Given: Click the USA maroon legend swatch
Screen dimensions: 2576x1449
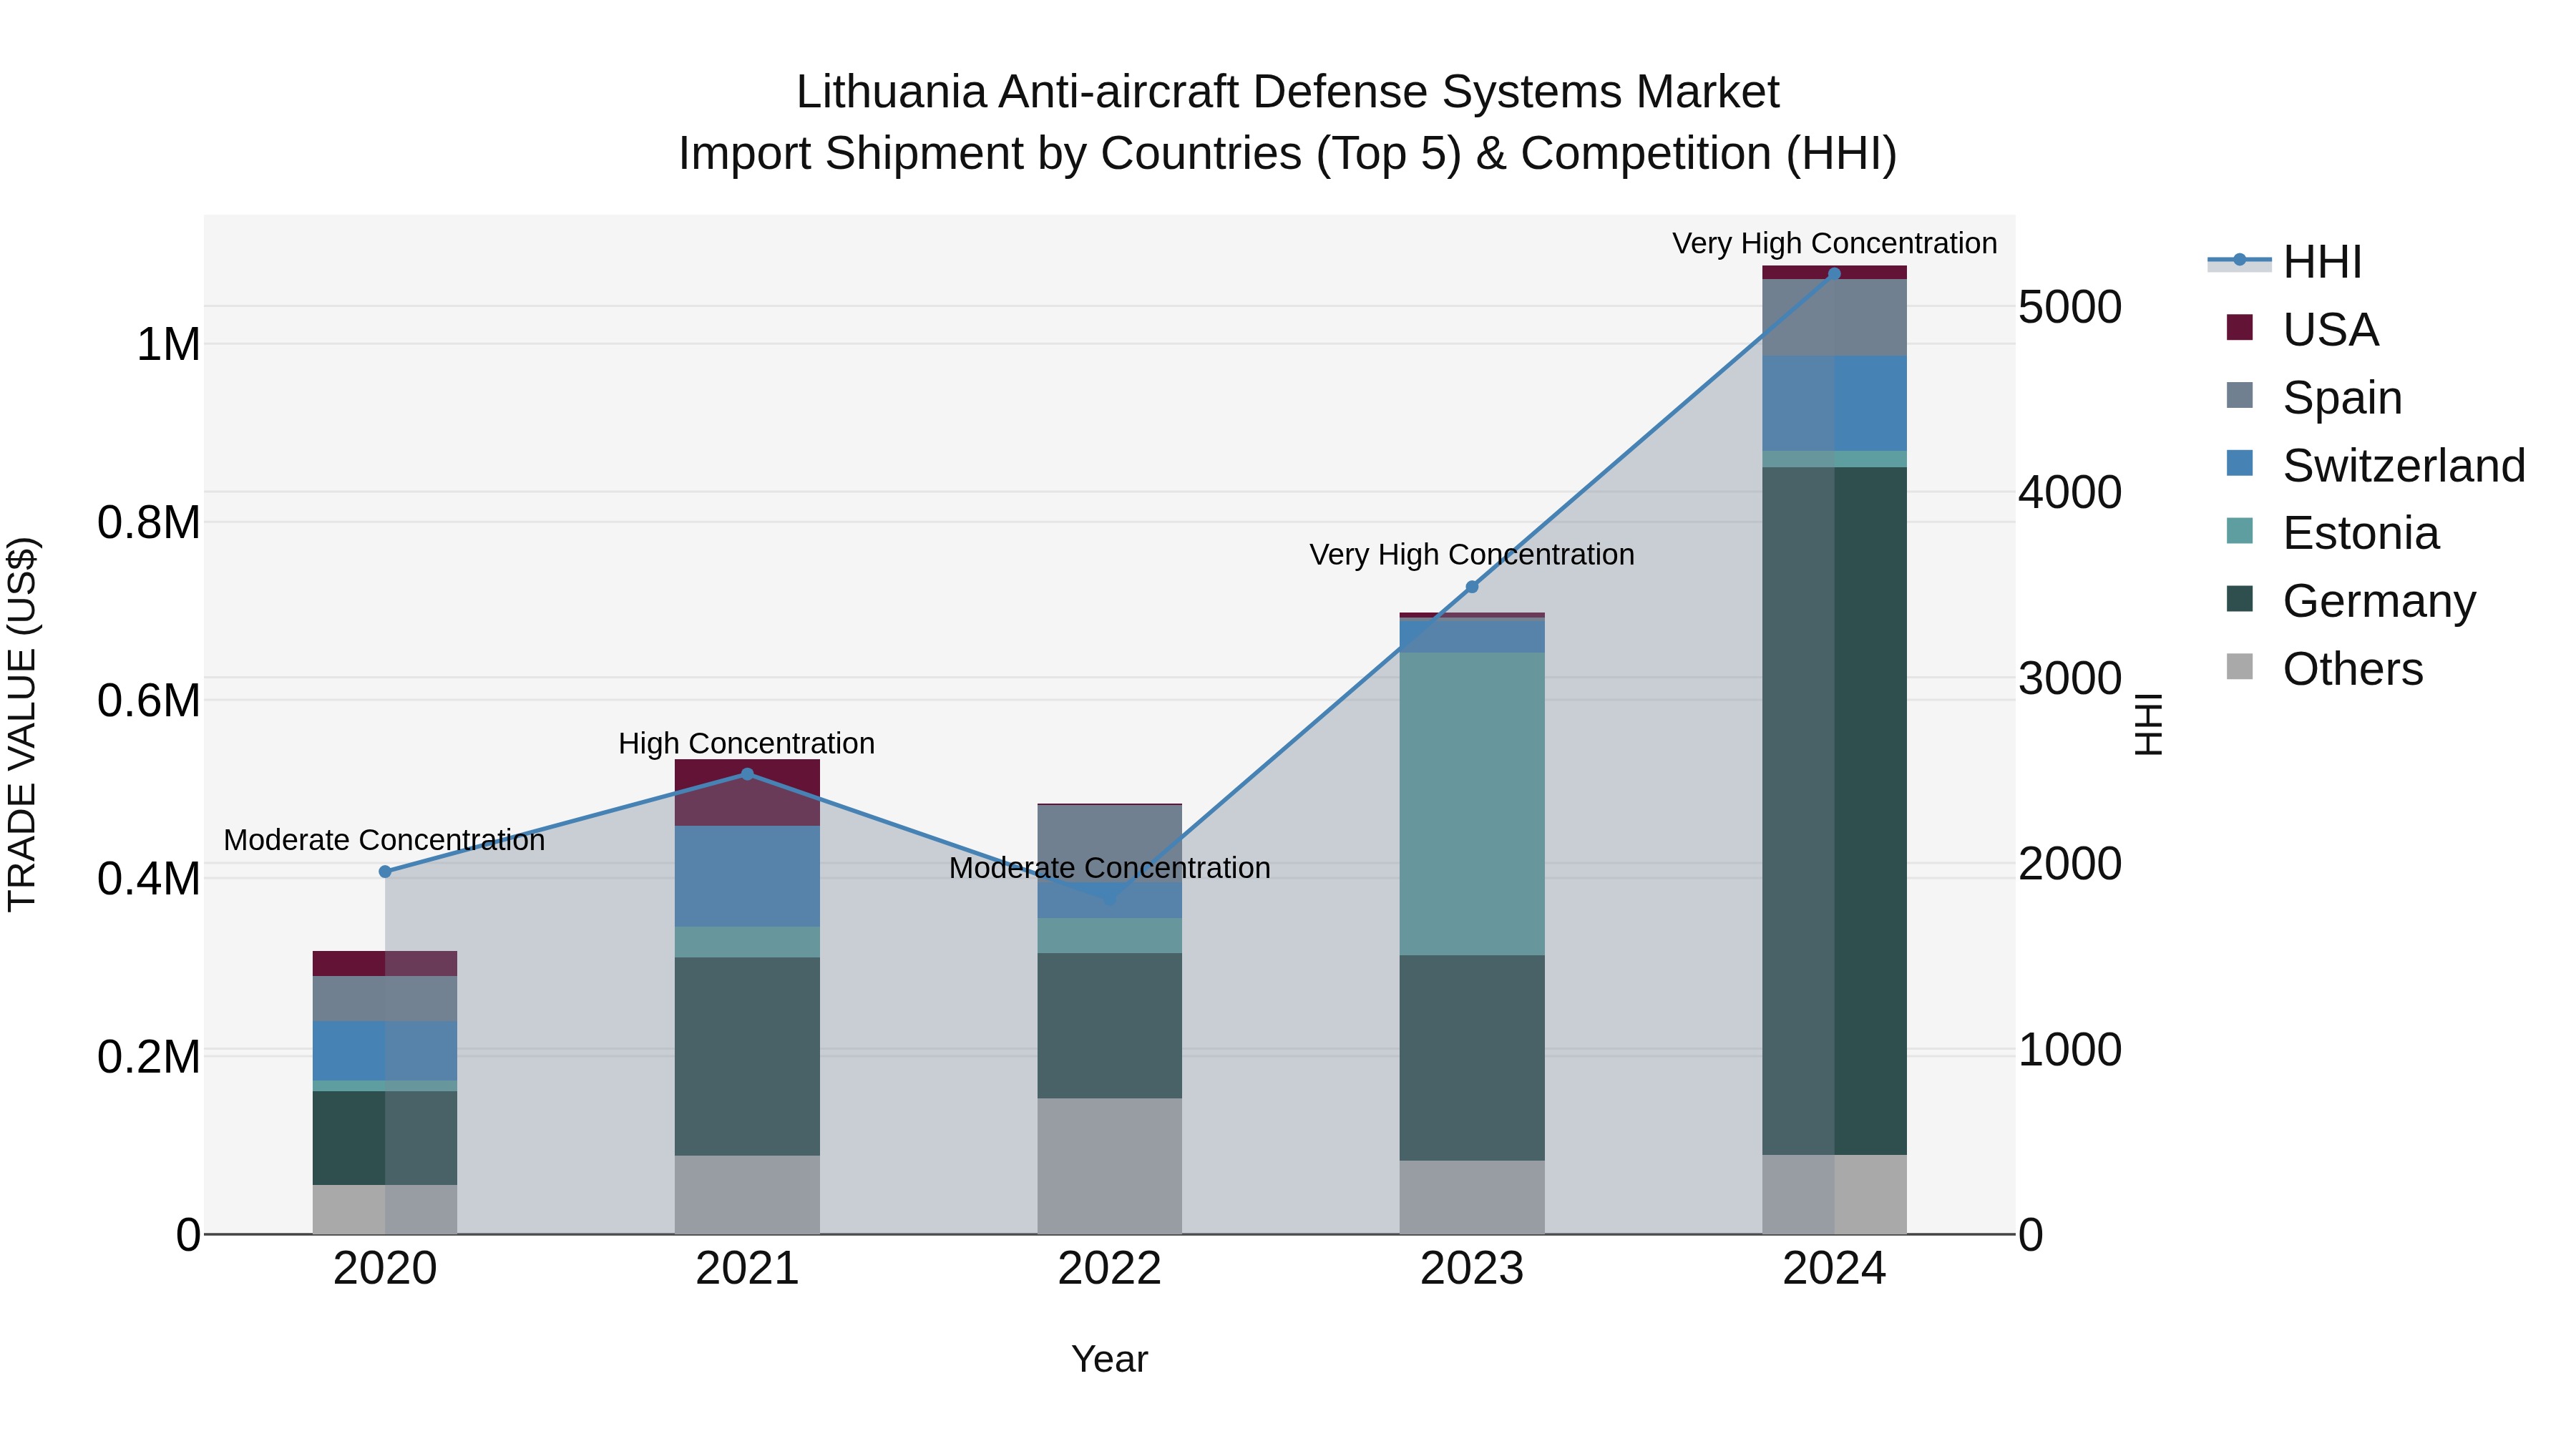Looking at the screenshot, I should coord(2240,327).
